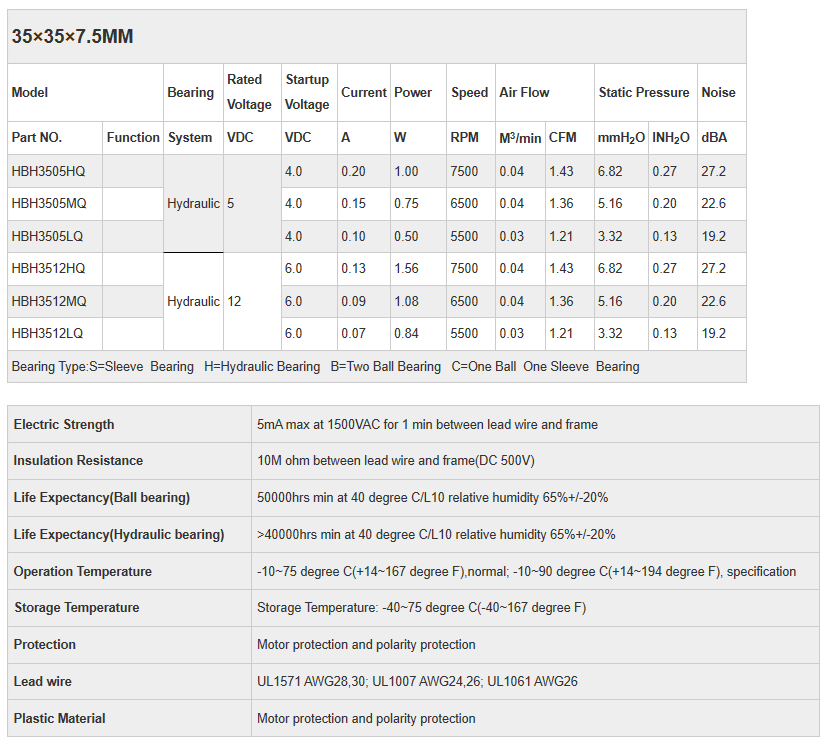Click the Insulation Resistance row label
The height and width of the screenshot is (751, 828).
tap(78, 460)
